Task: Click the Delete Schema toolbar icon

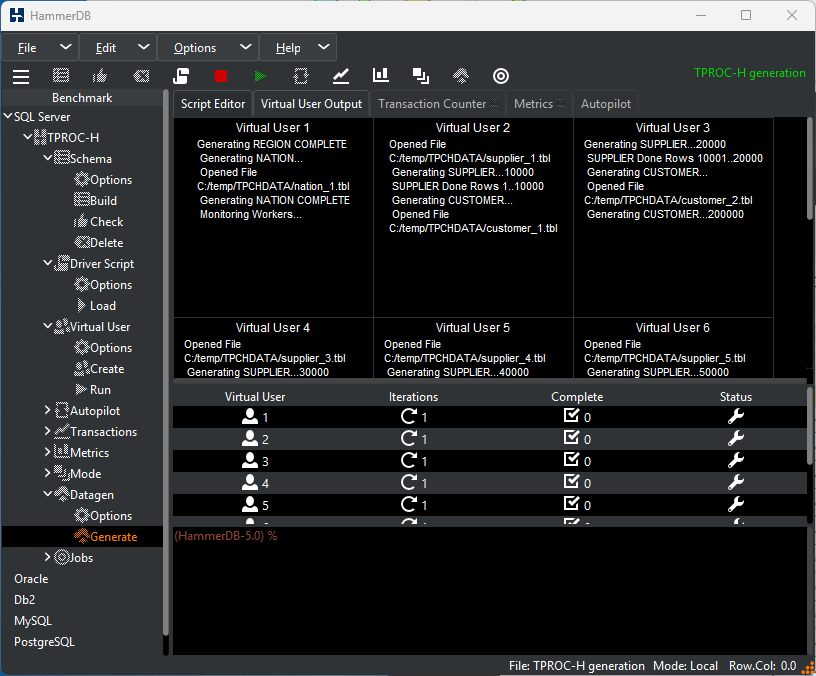Action: click(x=141, y=76)
